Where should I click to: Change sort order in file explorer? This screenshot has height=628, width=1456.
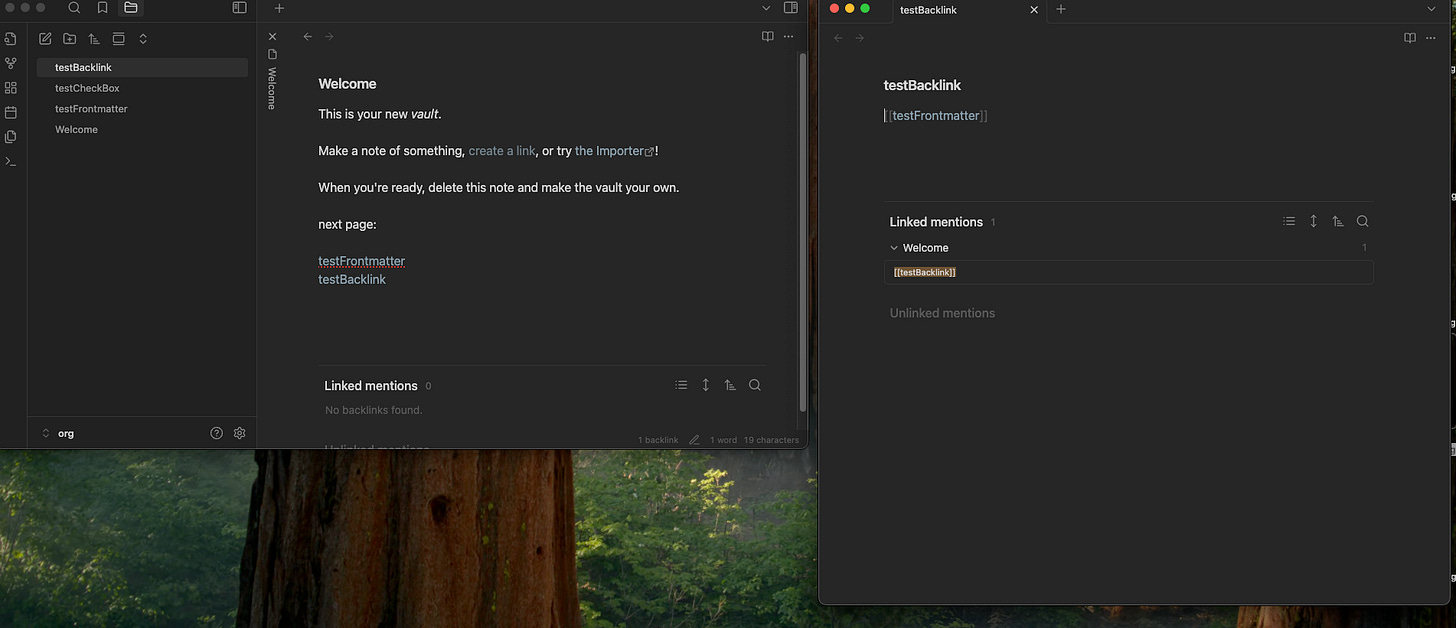(x=94, y=39)
